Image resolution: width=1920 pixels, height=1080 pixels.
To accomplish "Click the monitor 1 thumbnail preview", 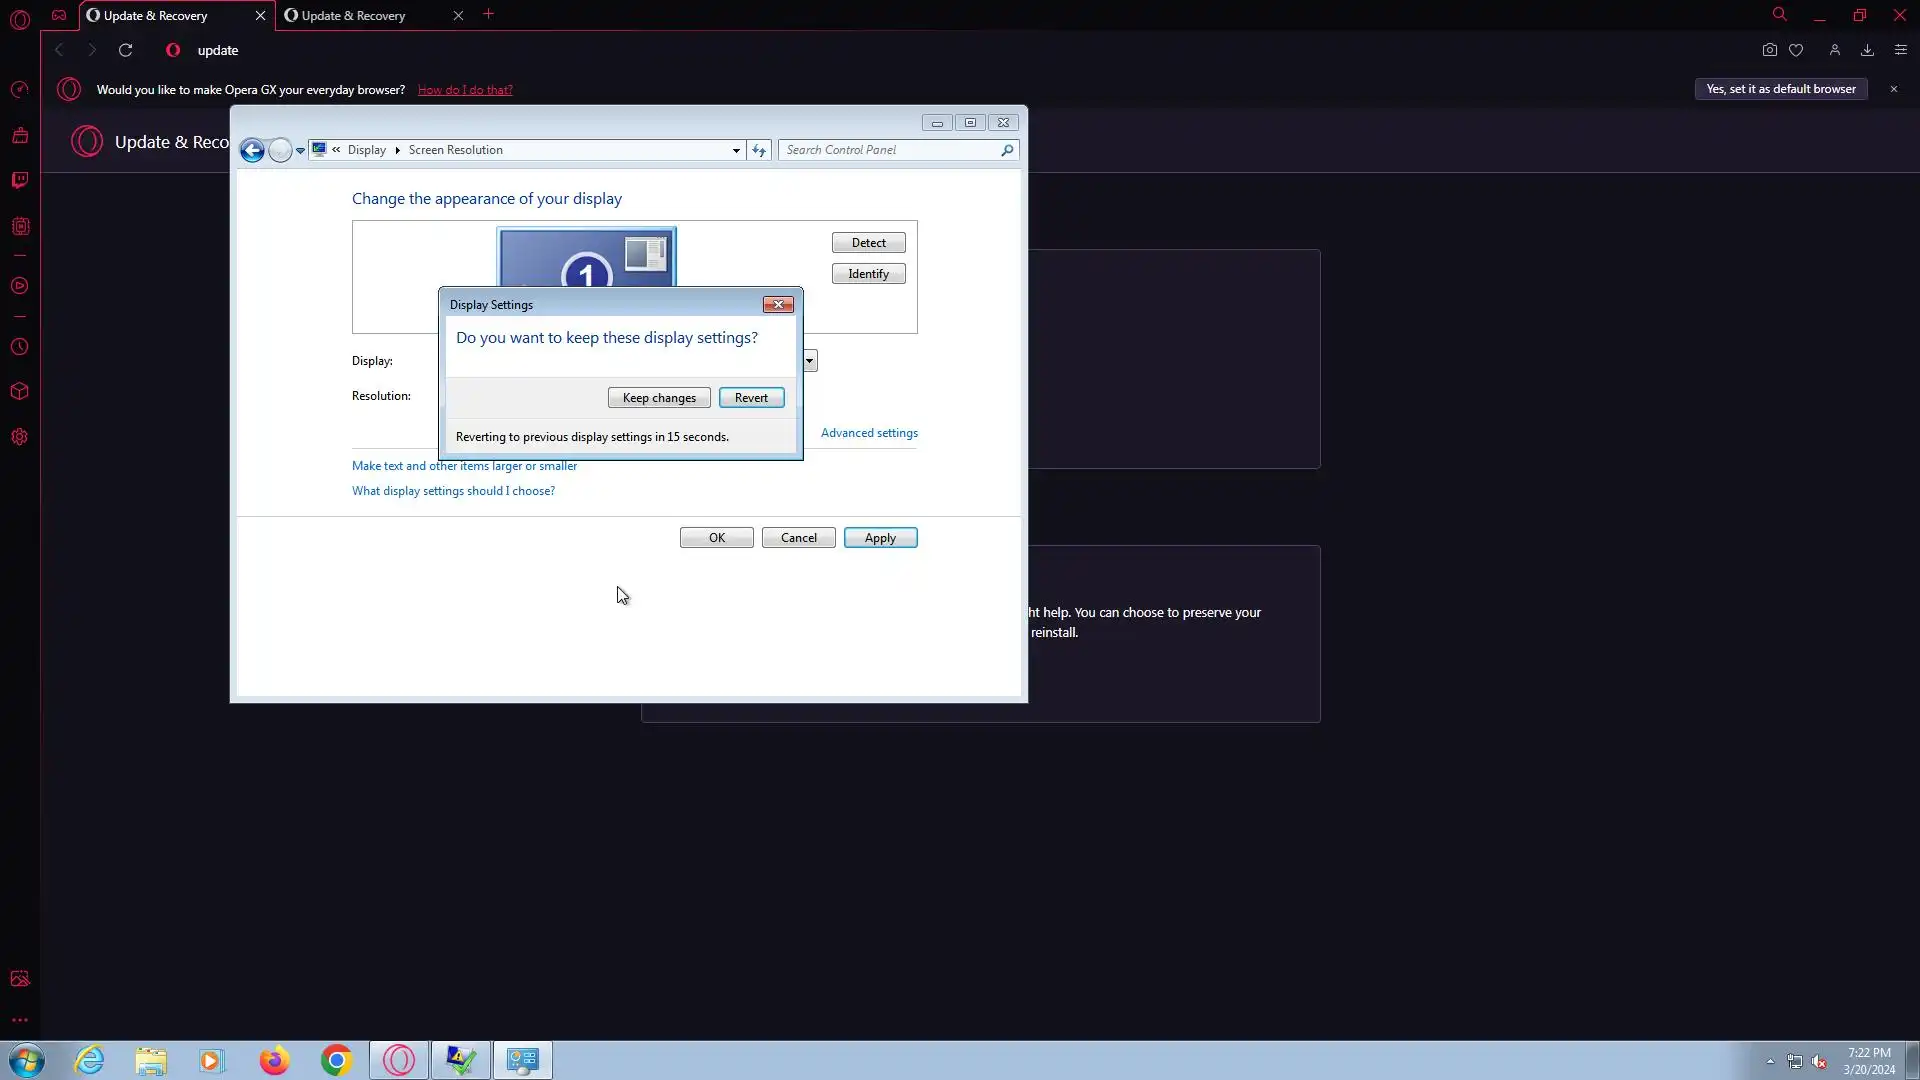I will [x=586, y=260].
